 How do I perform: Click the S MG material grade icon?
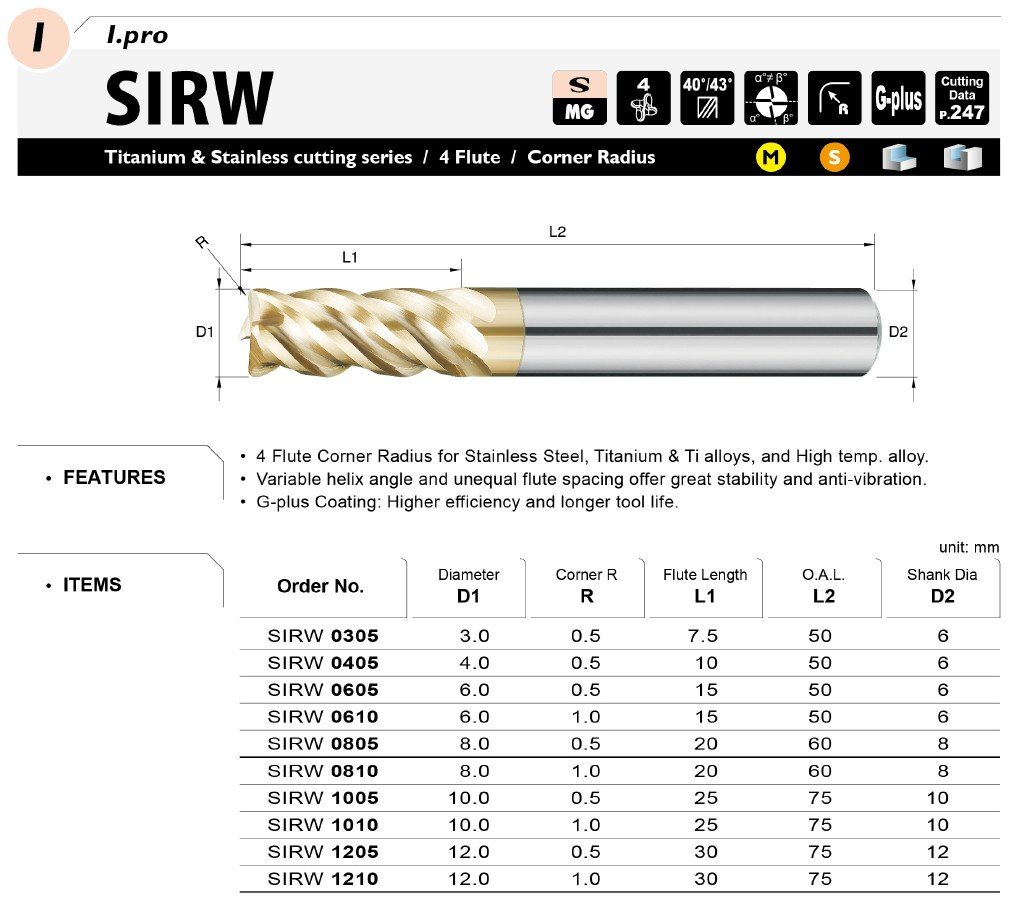click(579, 98)
